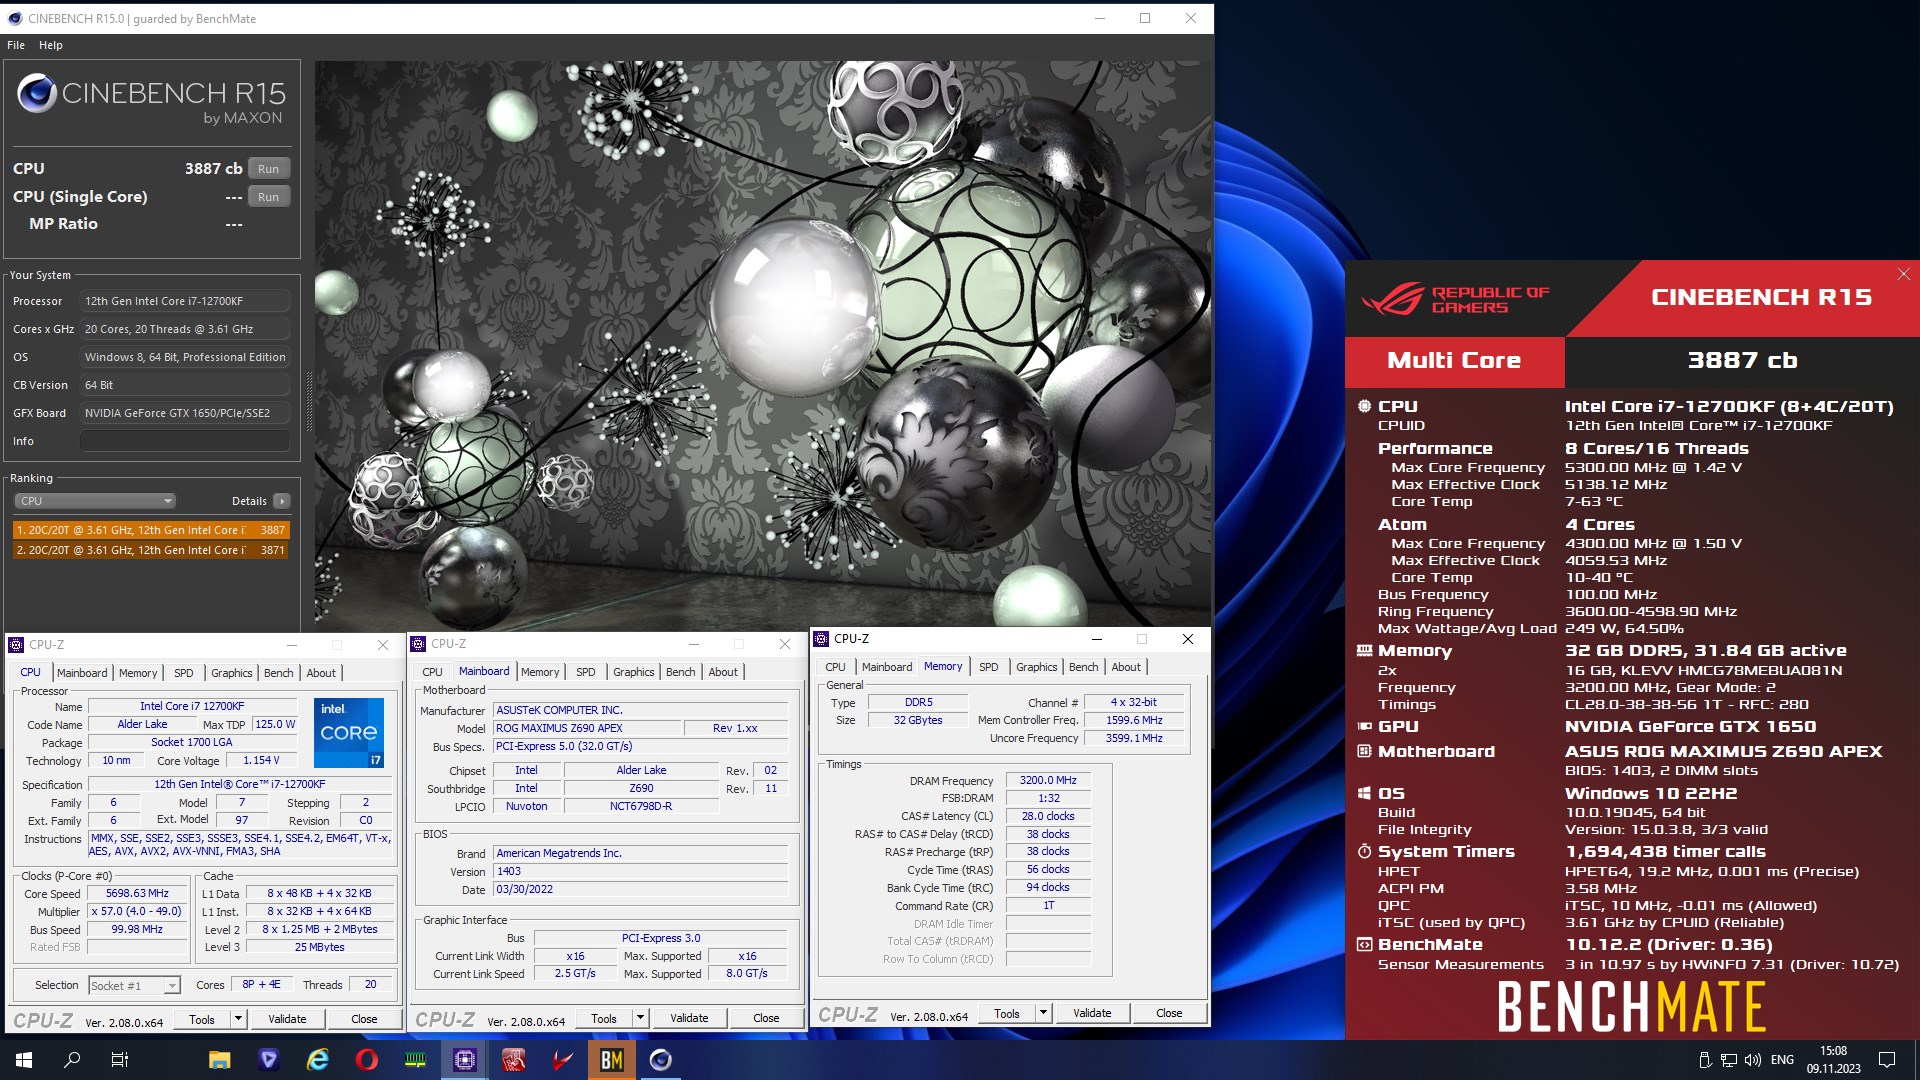Click BIOS Version field 1403
The height and width of the screenshot is (1080, 1920).
click(641, 871)
